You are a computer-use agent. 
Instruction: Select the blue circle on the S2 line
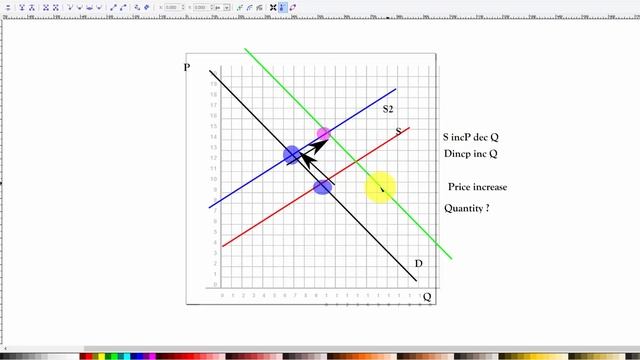(291, 155)
